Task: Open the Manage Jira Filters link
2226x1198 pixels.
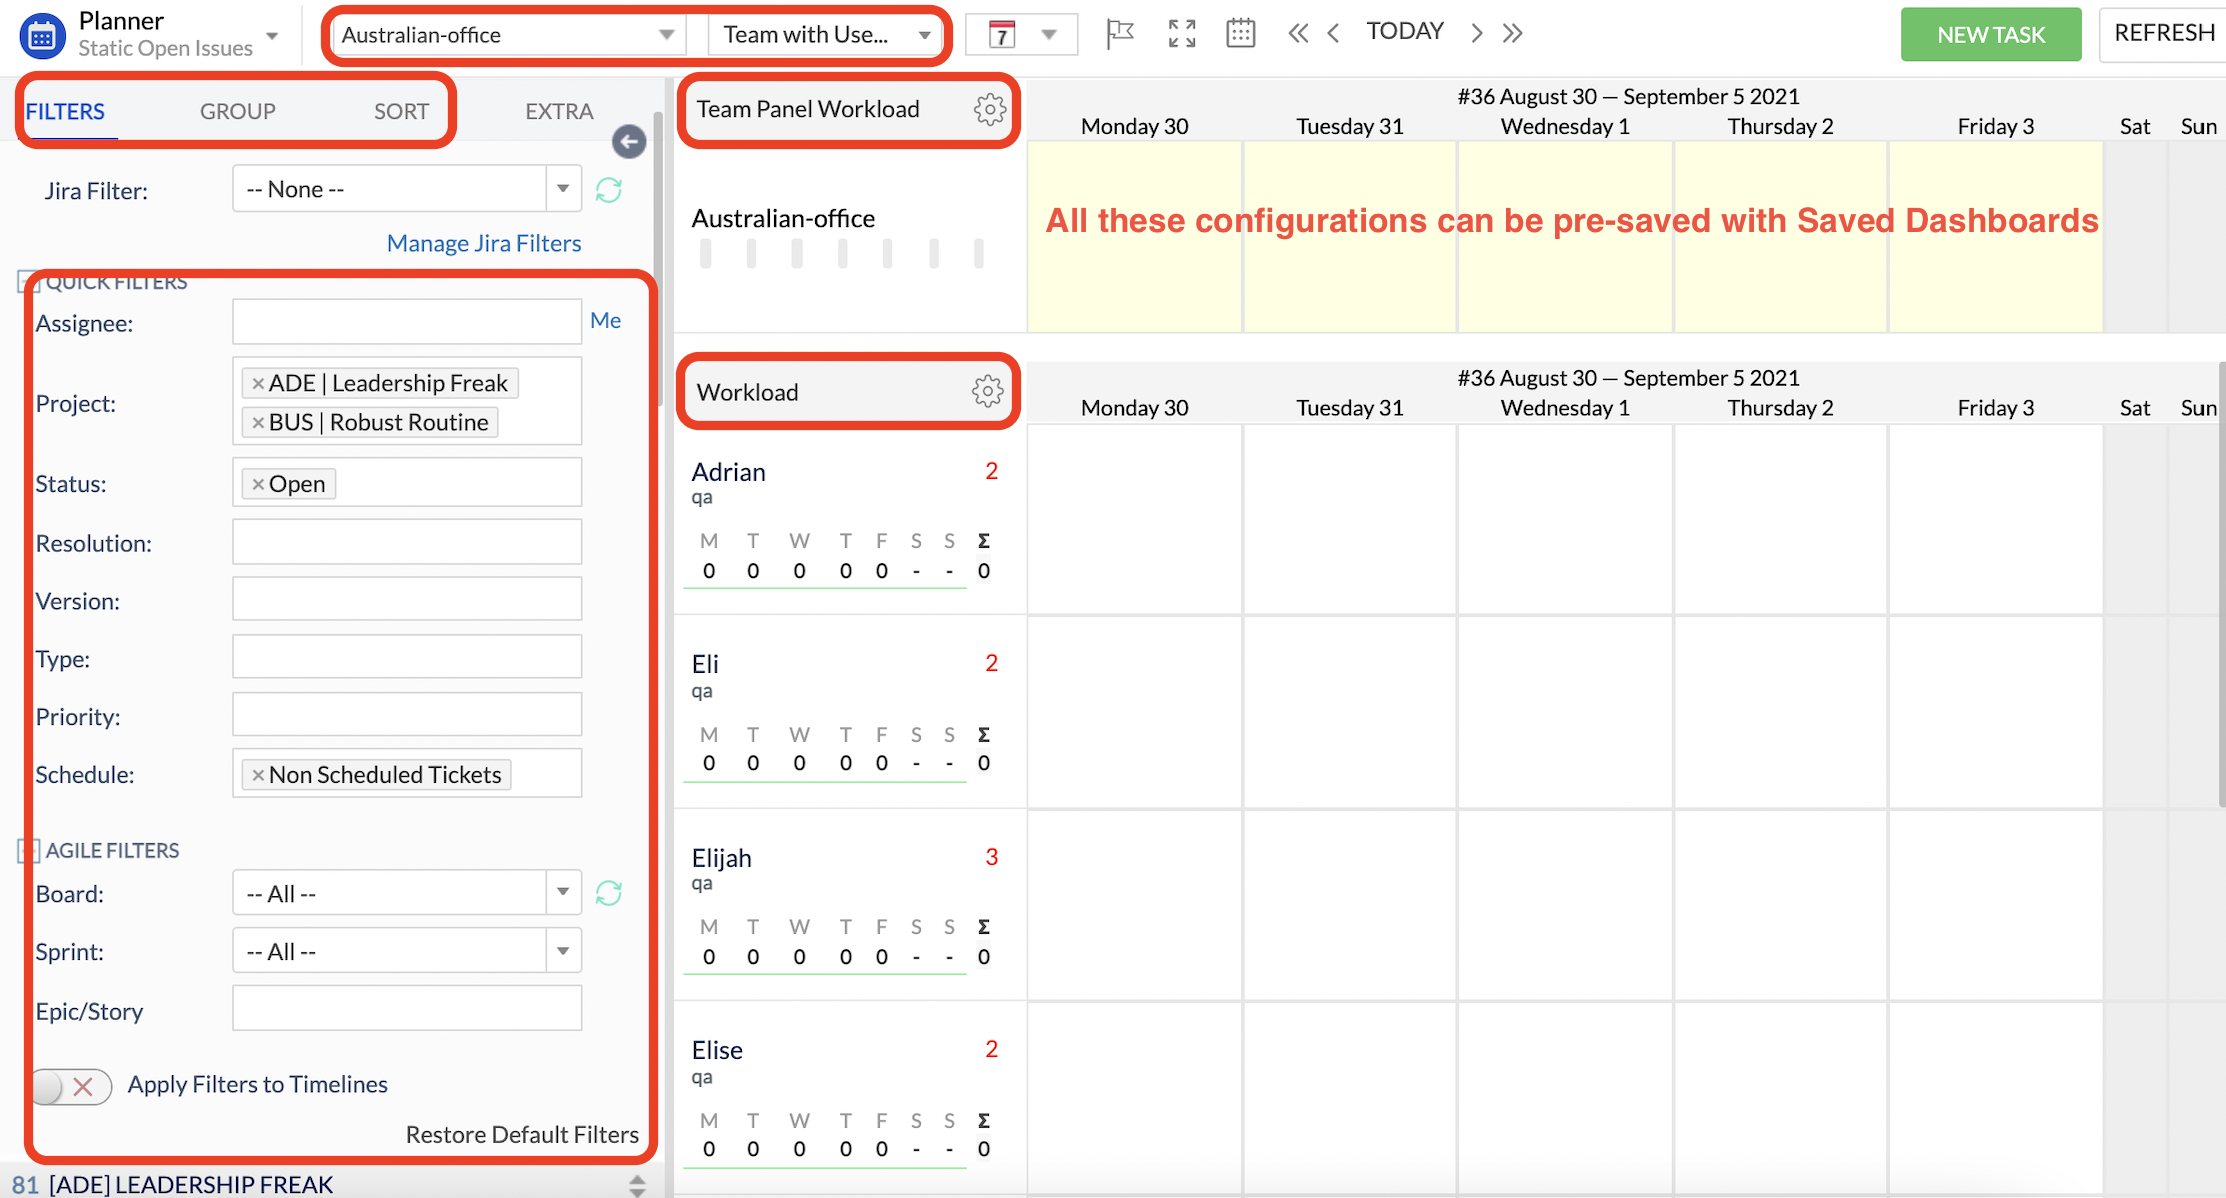Action: pos(483,243)
